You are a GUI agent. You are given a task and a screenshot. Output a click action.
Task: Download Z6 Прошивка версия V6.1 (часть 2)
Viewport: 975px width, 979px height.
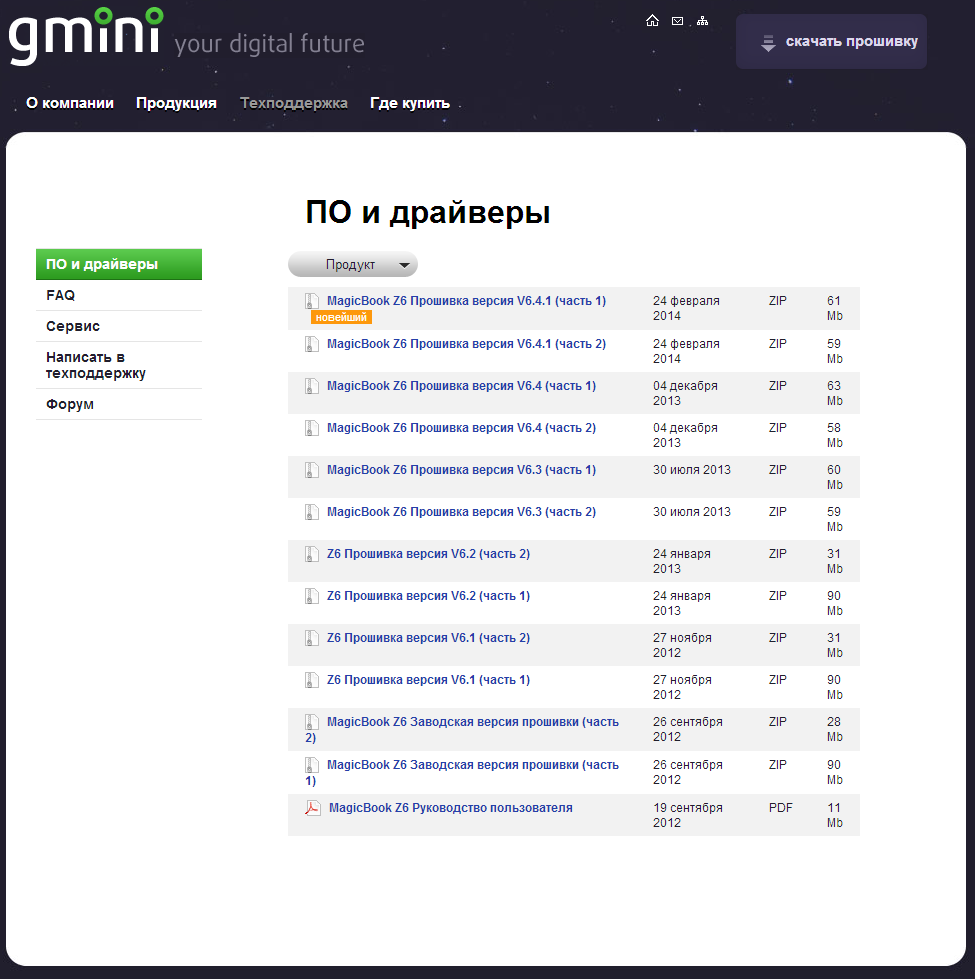pos(428,637)
